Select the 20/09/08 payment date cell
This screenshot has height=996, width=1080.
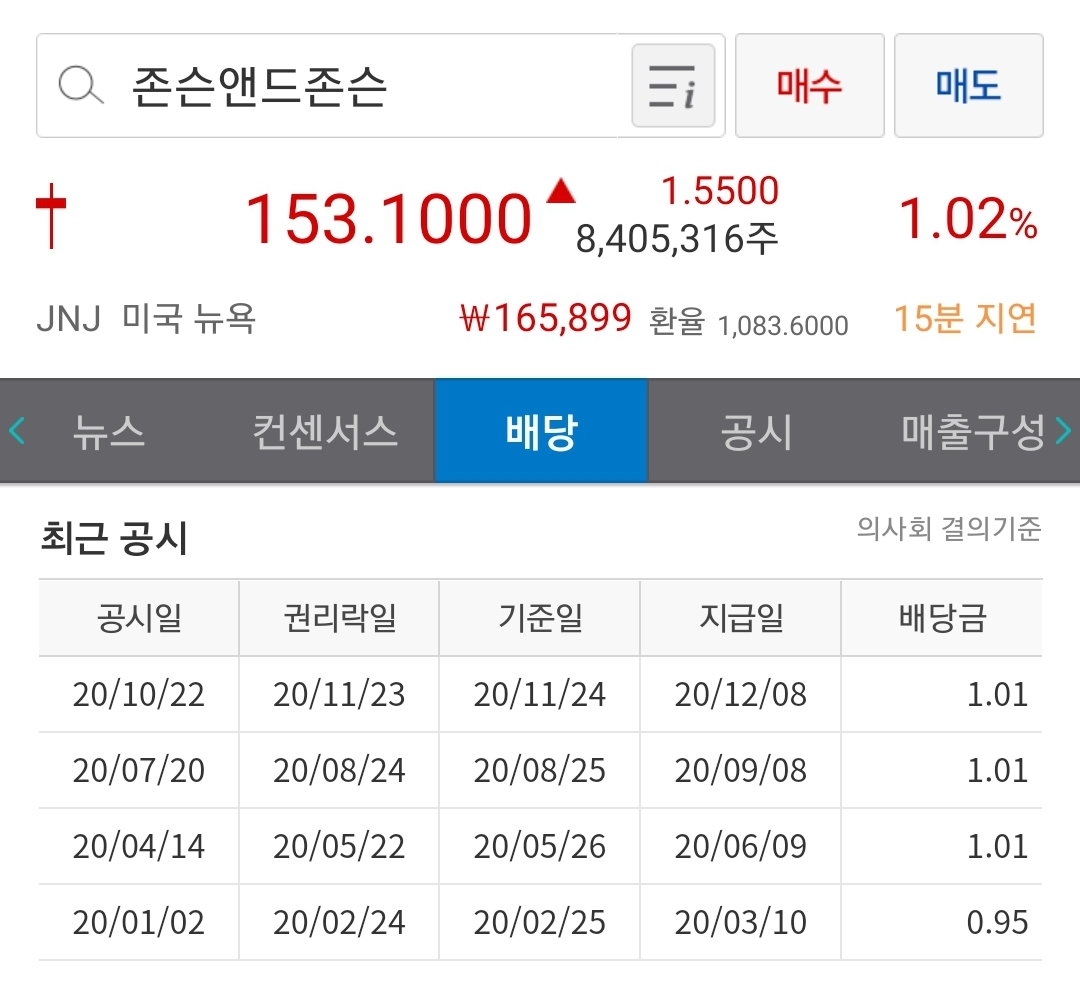pyautogui.click(x=741, y=770)
